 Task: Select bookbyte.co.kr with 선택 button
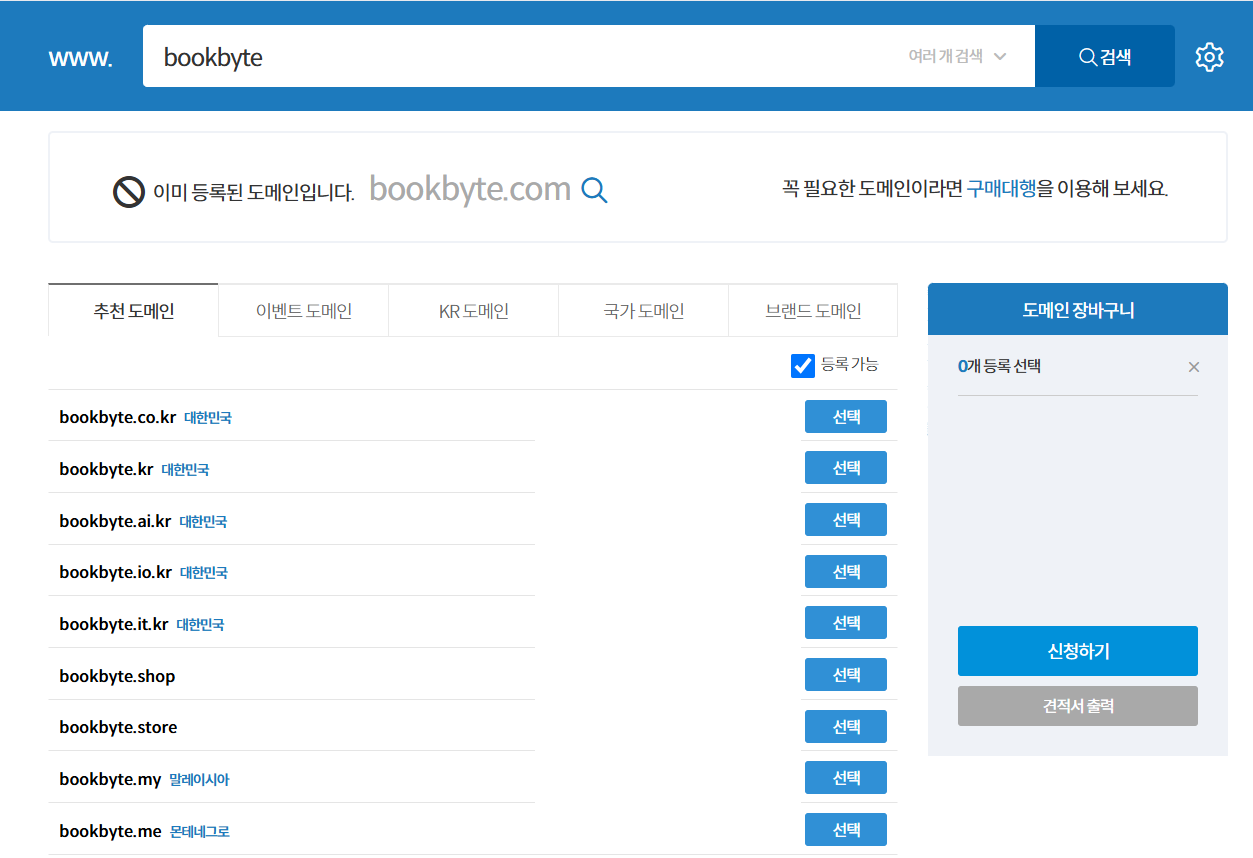pyautogui.click(x=846, y=417)
